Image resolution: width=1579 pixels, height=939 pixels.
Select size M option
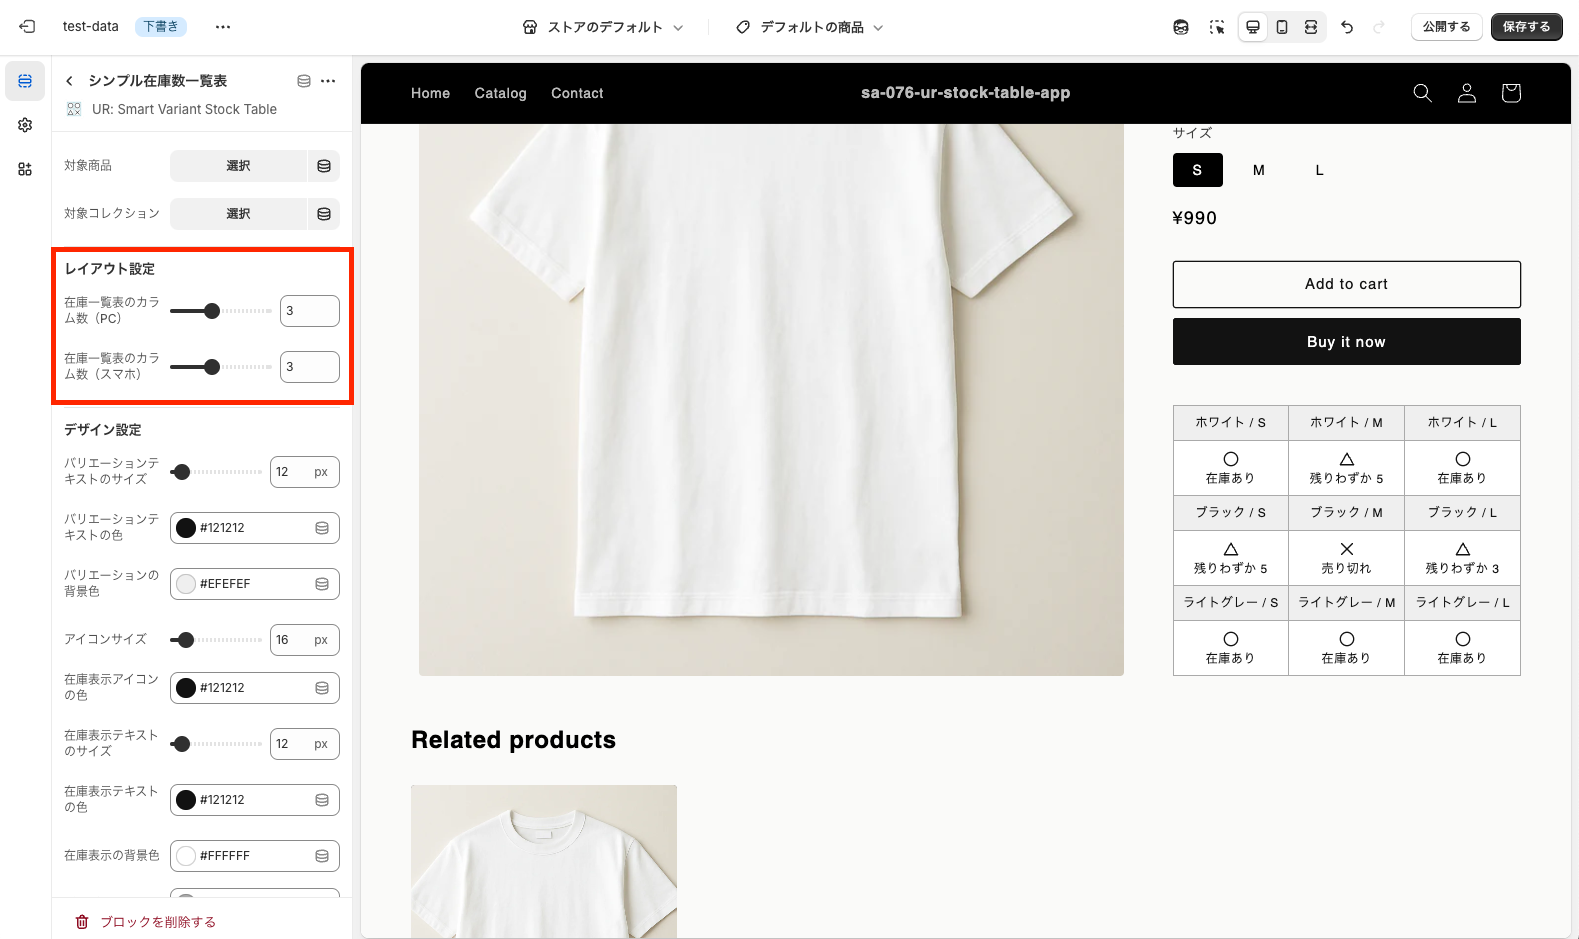click(x=1258, y=170)
